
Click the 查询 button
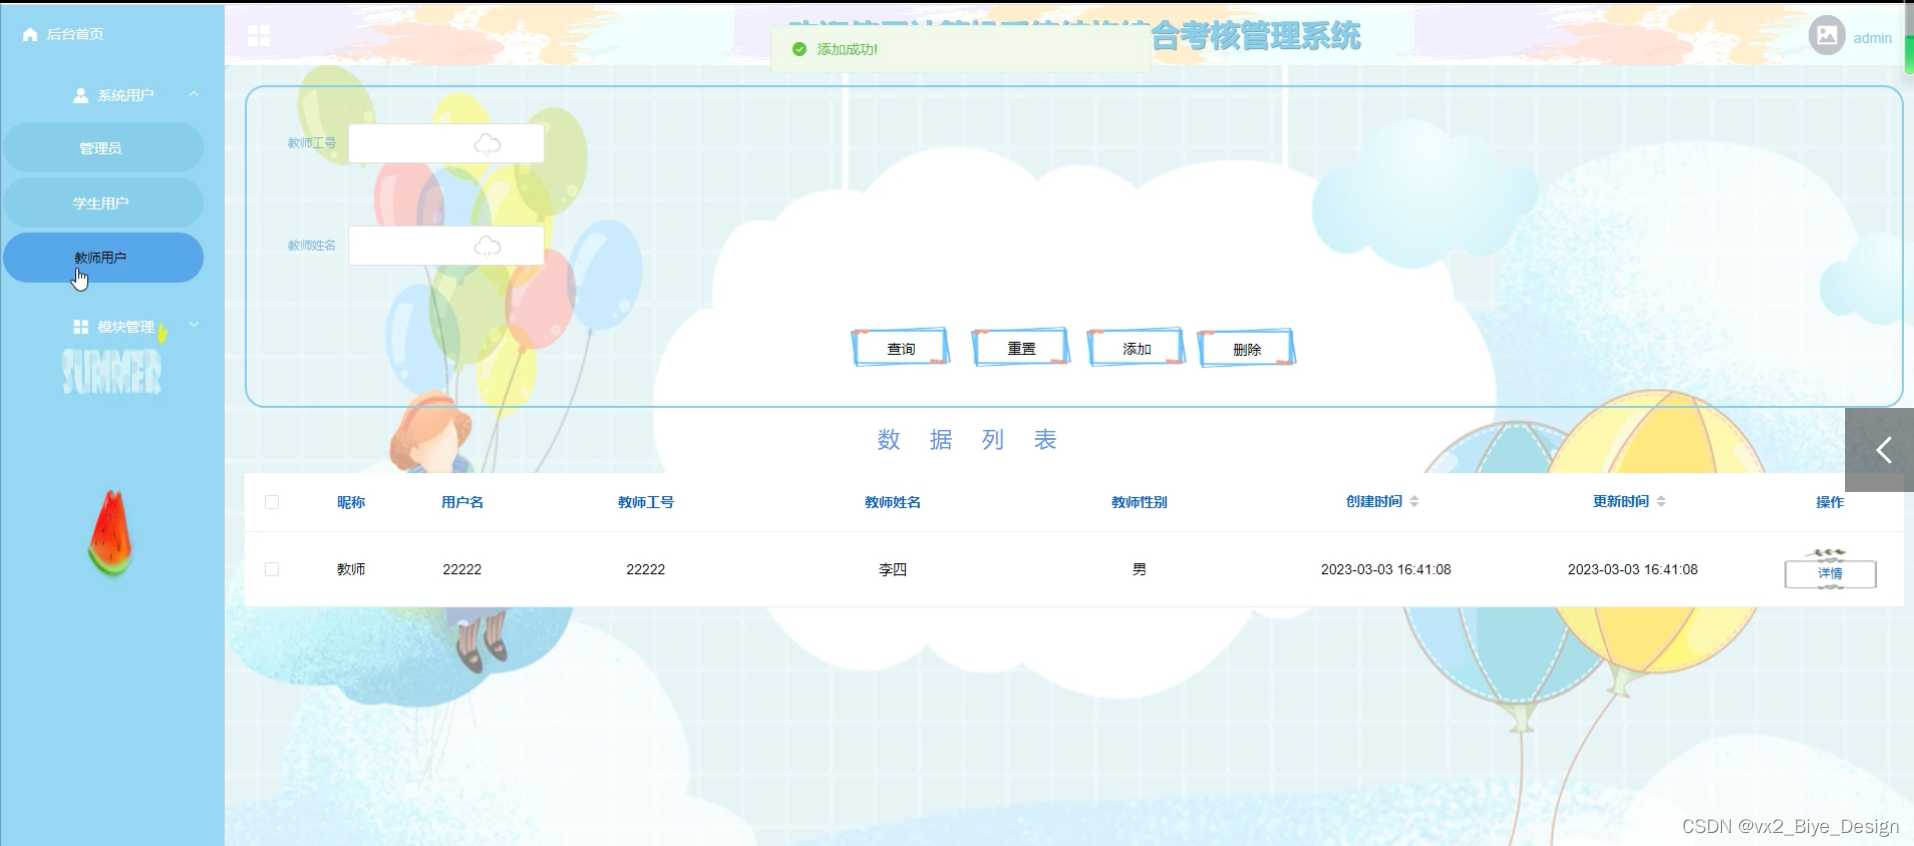pos(901,348)
